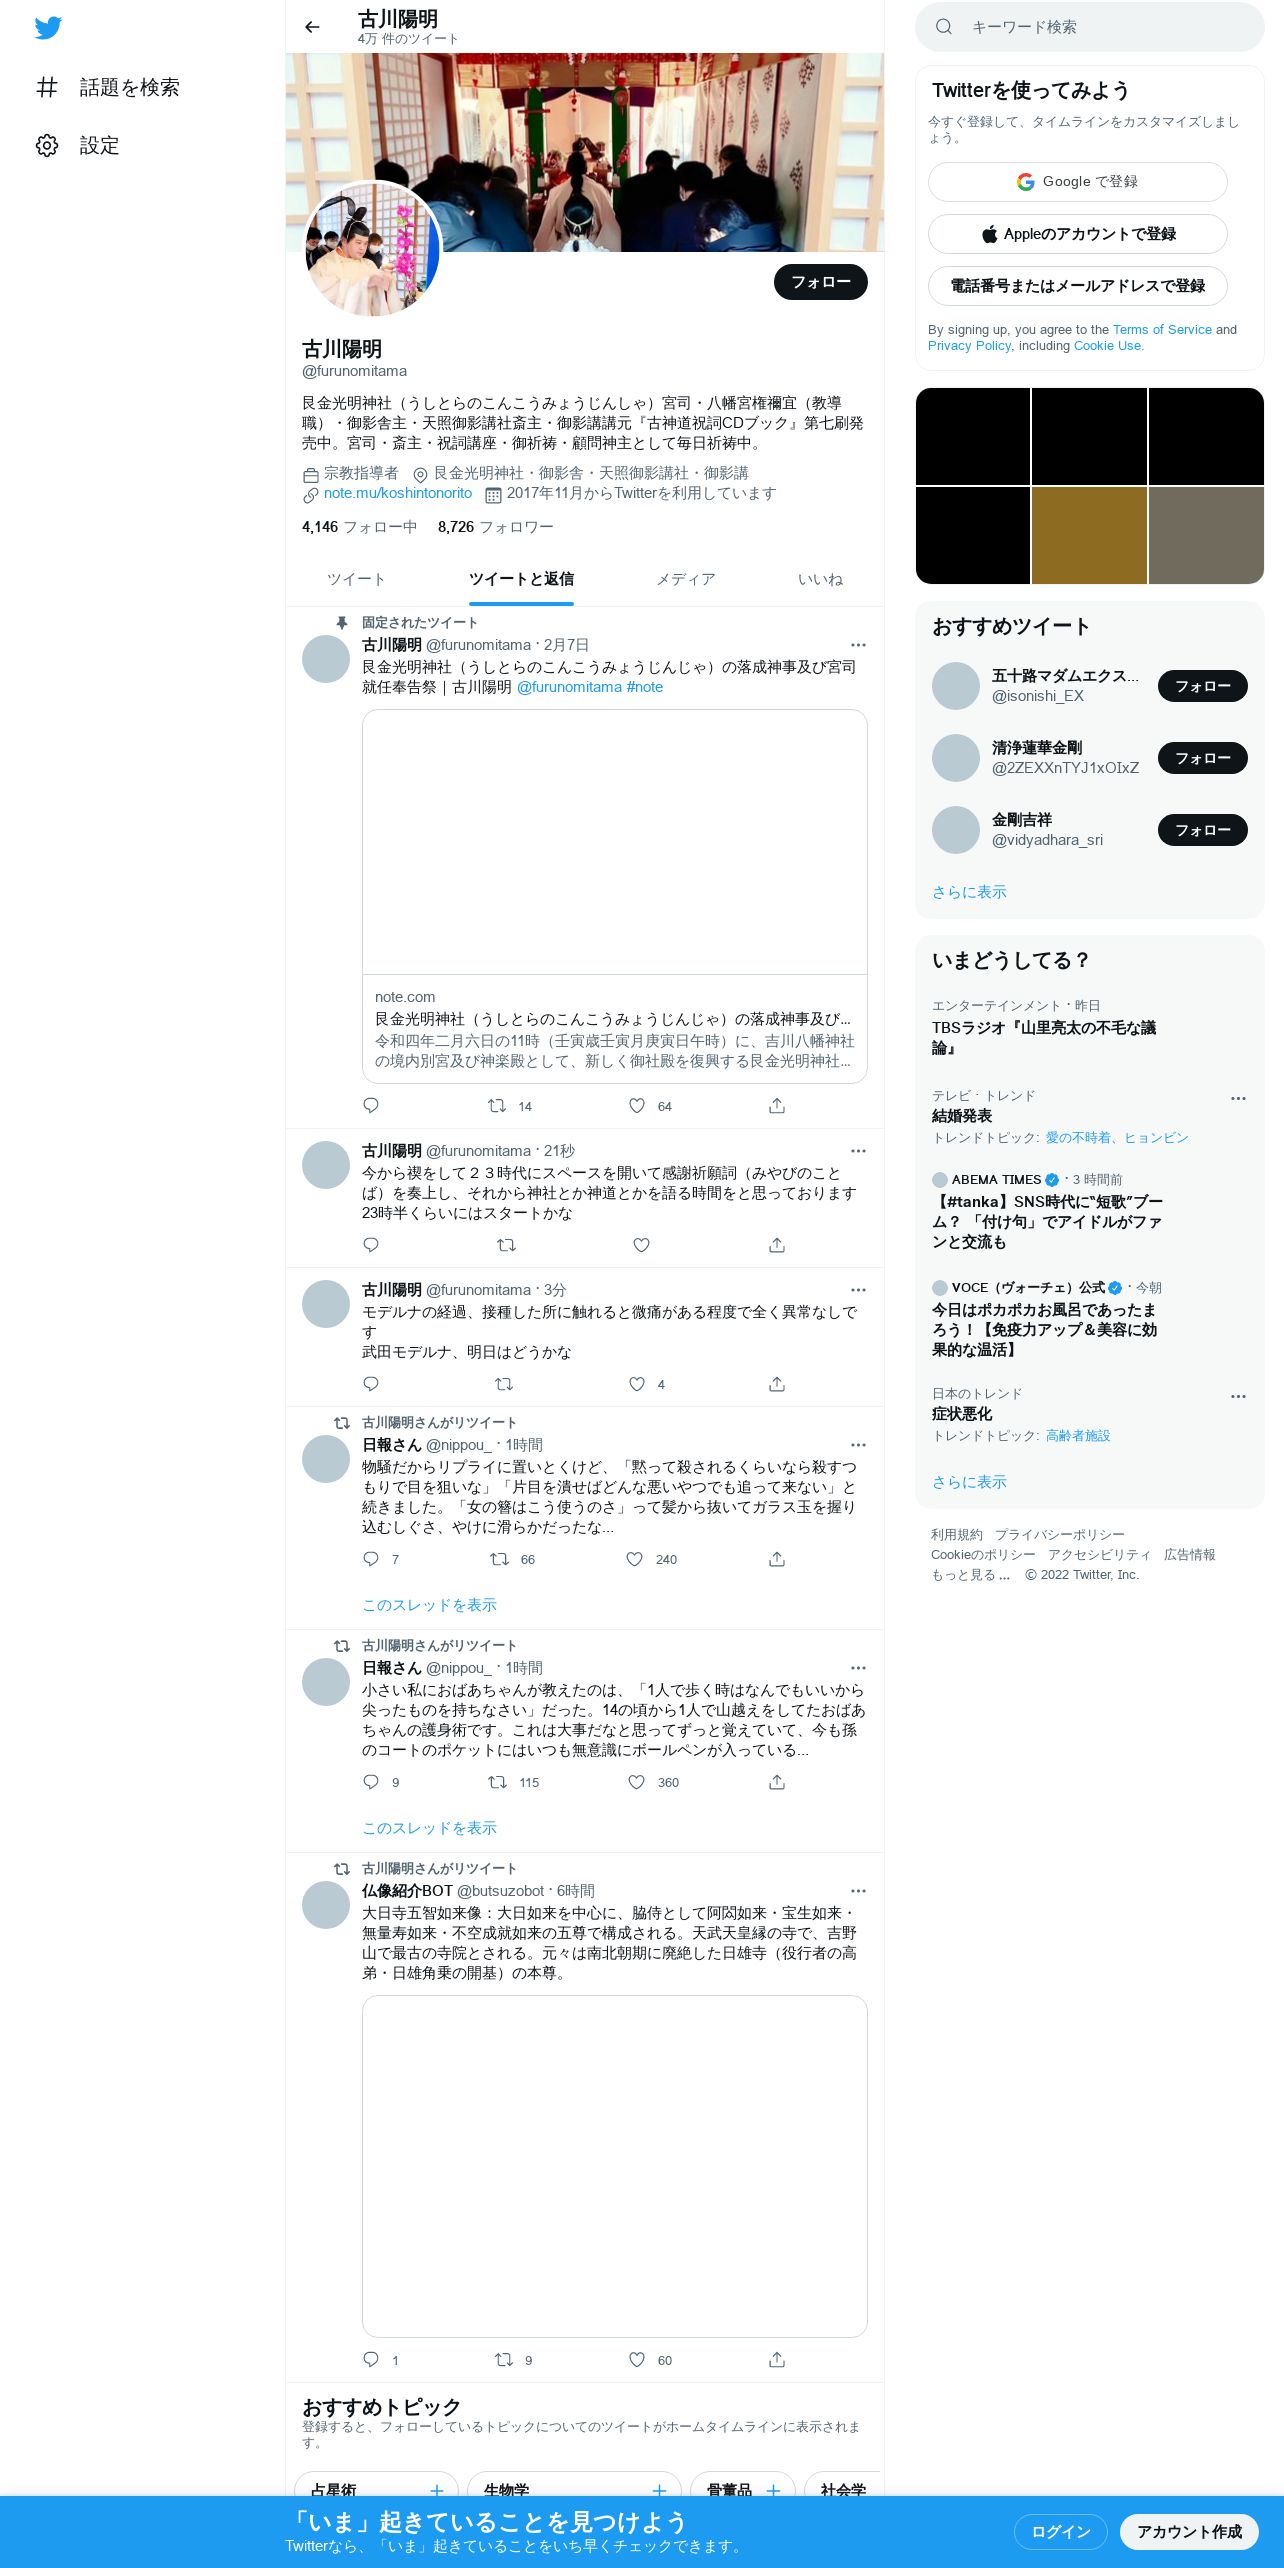
Task: Share the 21秒 tweet
Action: pyautogui.click(x=777, y=1245)
